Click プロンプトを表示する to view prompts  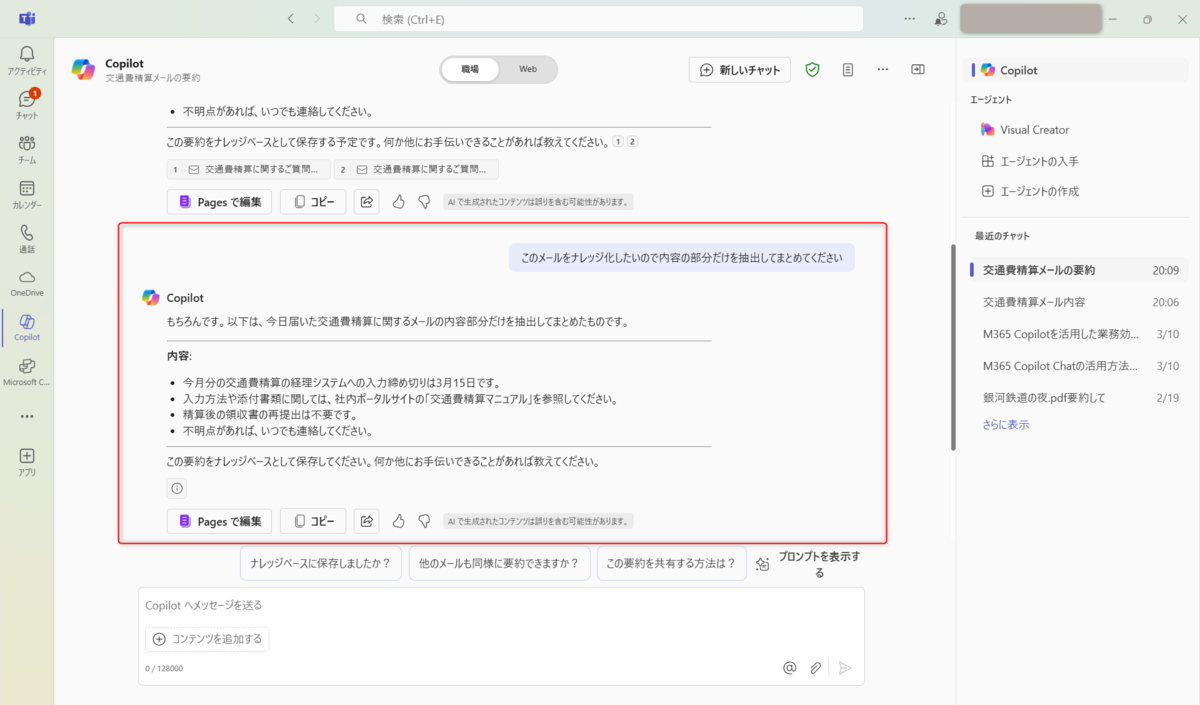click(x=808, y=564)
